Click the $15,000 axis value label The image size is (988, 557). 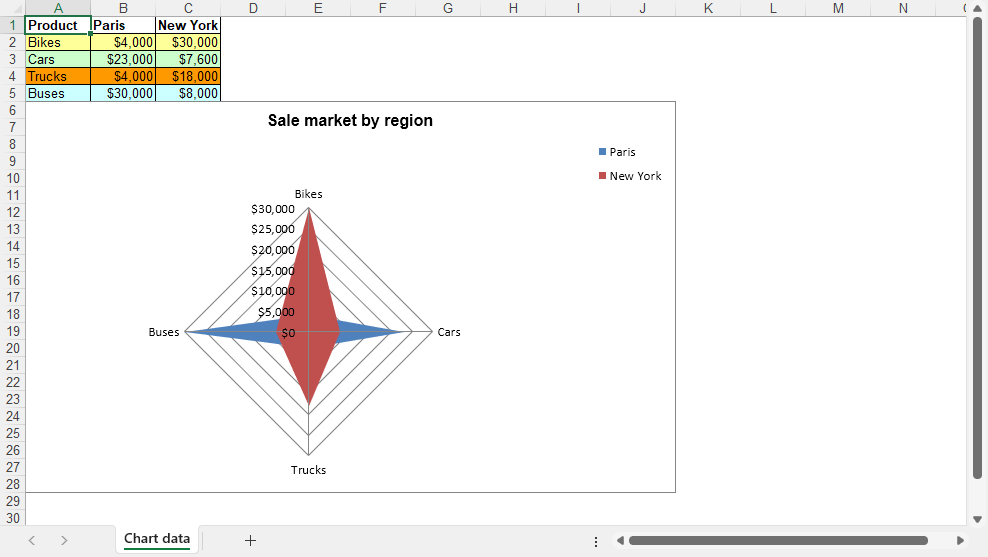click(273, 271)
